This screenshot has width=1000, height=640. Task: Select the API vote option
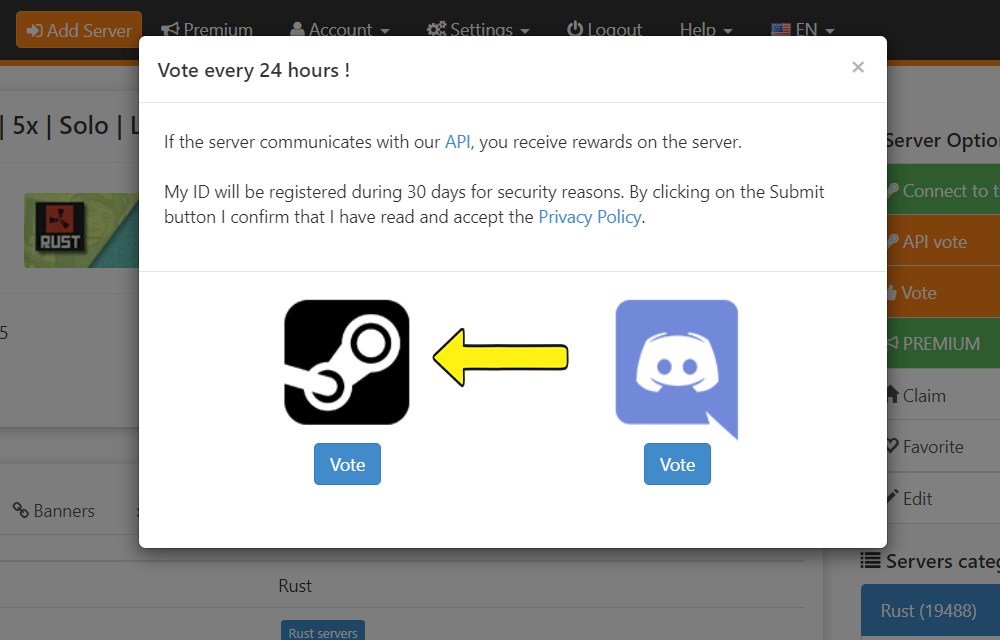tap(943, 241)
